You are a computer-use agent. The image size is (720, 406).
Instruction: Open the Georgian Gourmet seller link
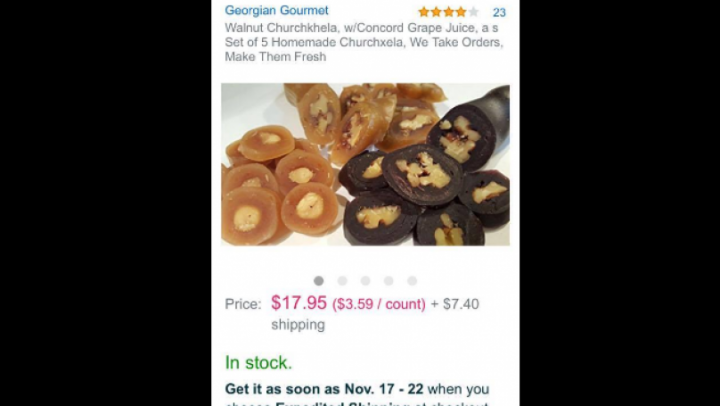point(276,11)
